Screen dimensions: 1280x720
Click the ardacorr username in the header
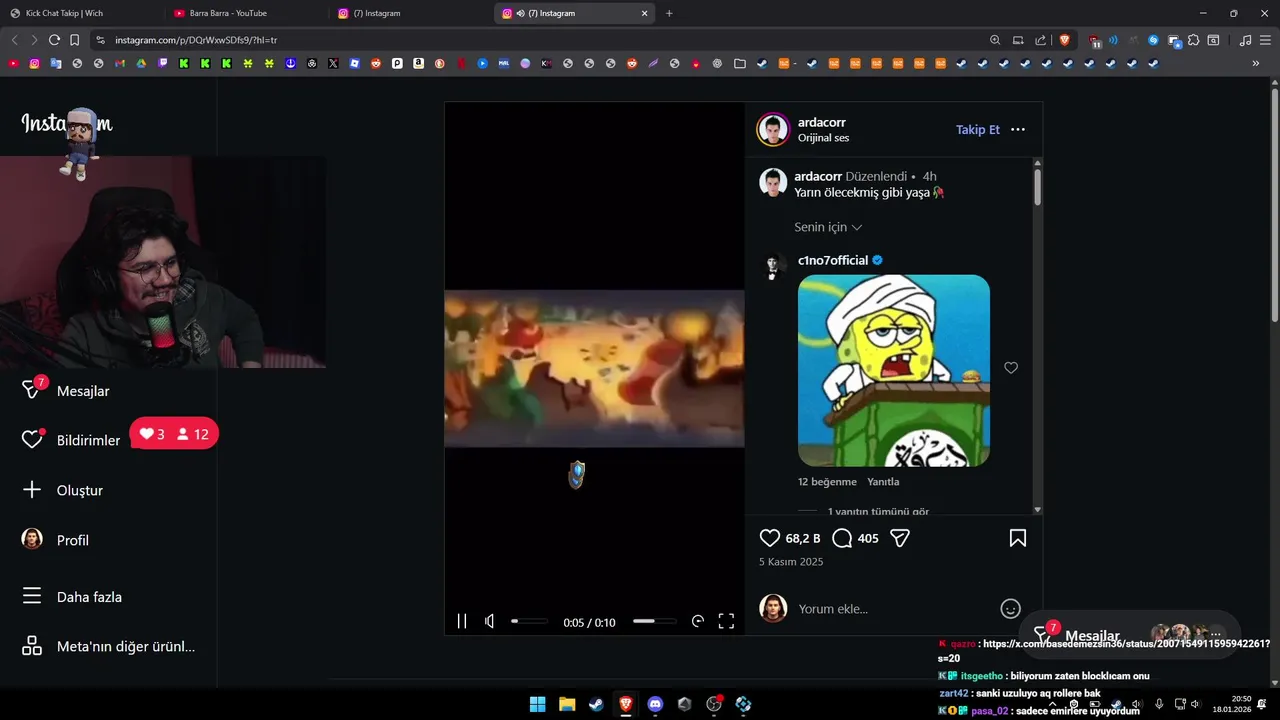point(822,122)
